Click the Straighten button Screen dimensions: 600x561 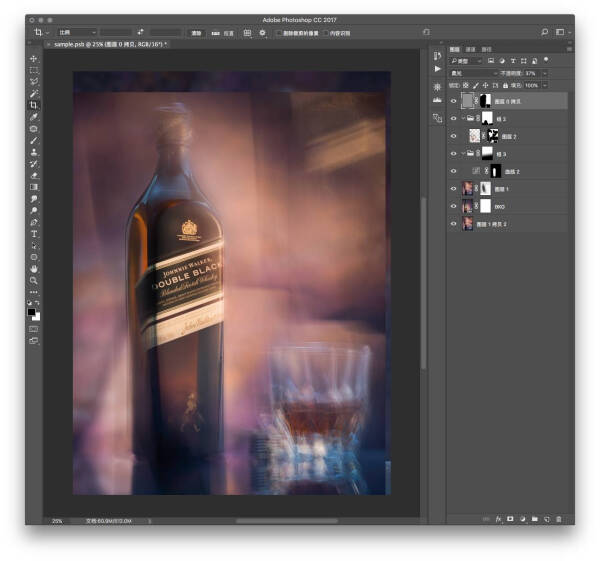223,33
